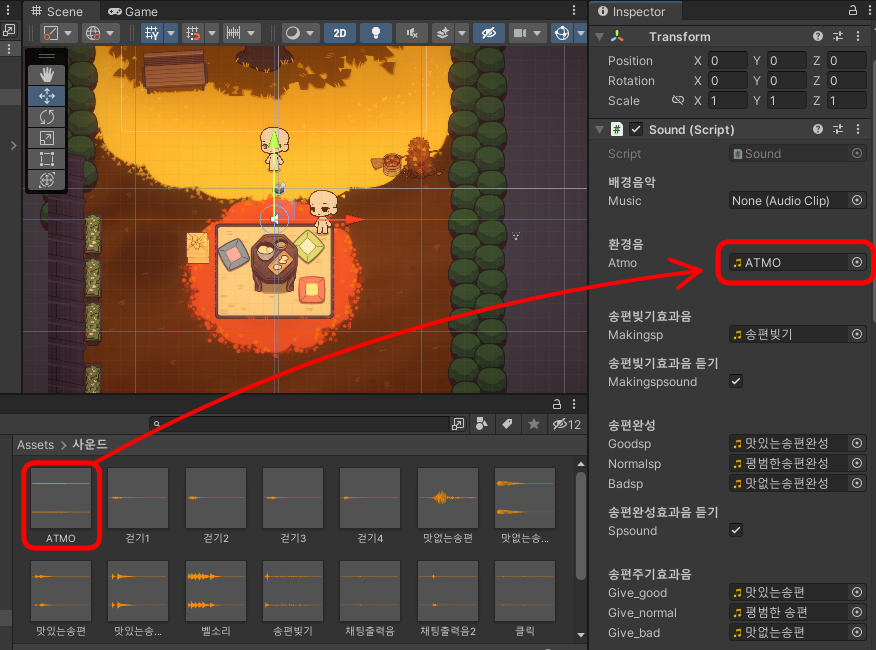Select the Hand view tool
This screenshot has width=876, height=650.
click(x=47, y=75)
